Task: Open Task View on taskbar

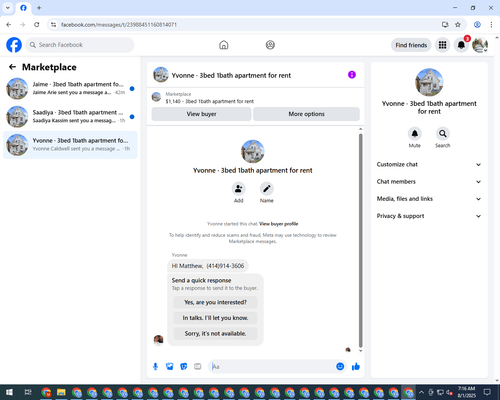Action: pos(28,392)
